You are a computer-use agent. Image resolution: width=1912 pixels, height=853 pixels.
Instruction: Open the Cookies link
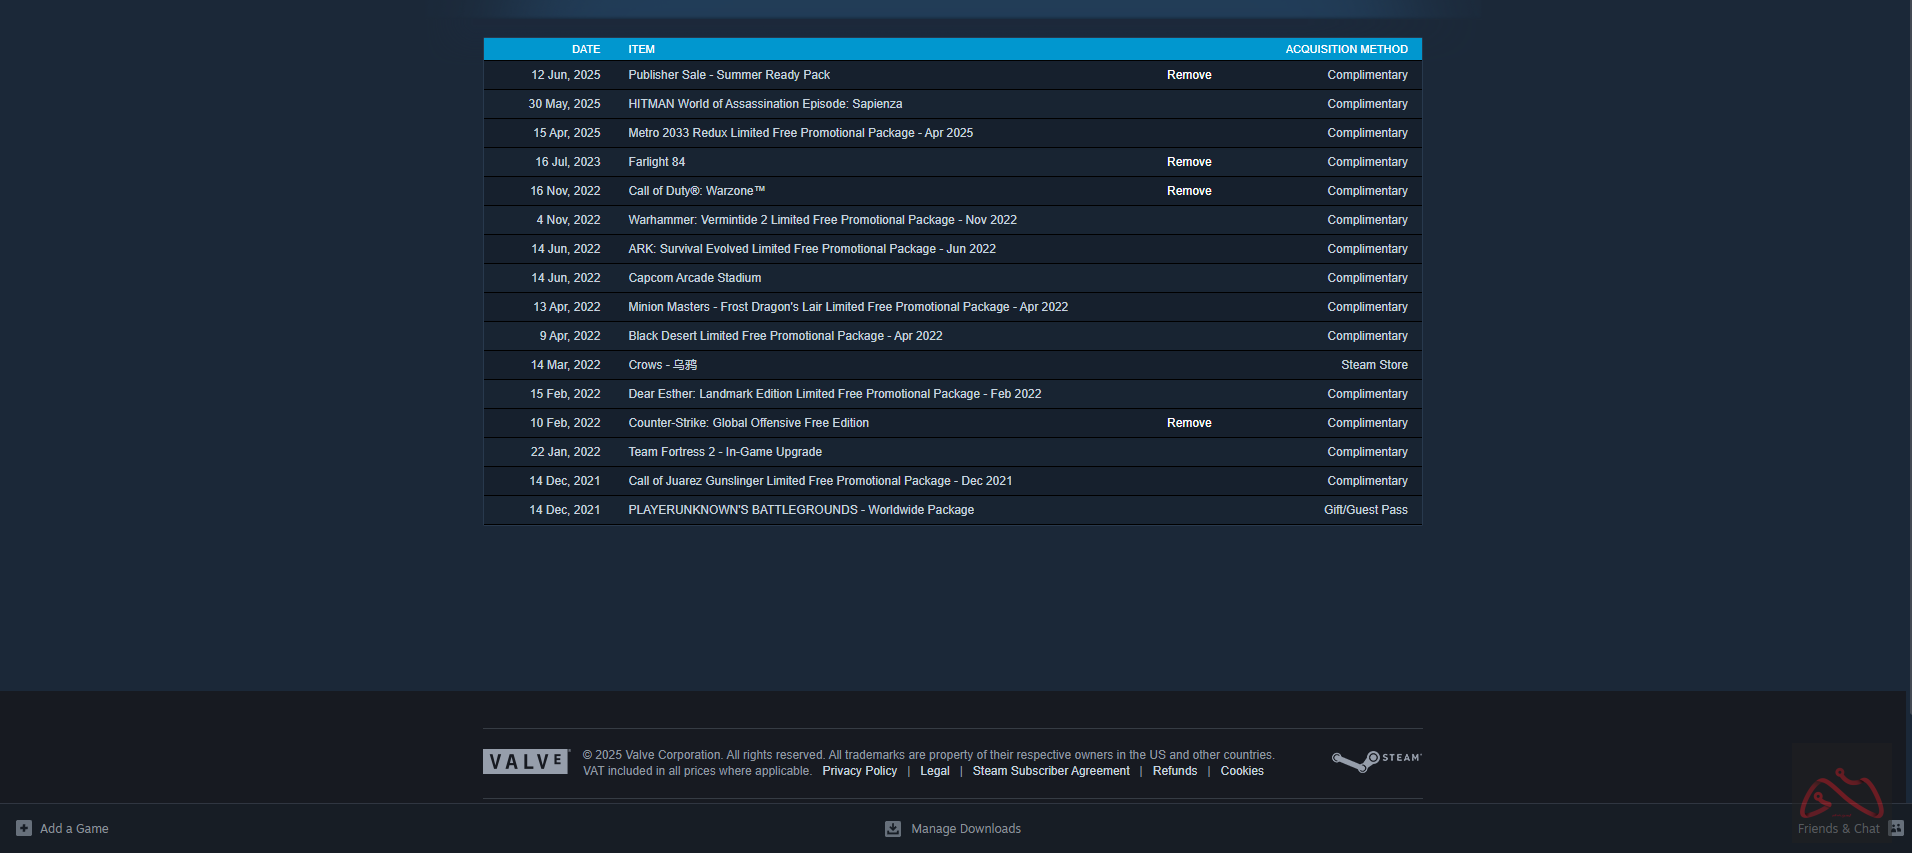pyautogui.click(x=1242, y=771)
